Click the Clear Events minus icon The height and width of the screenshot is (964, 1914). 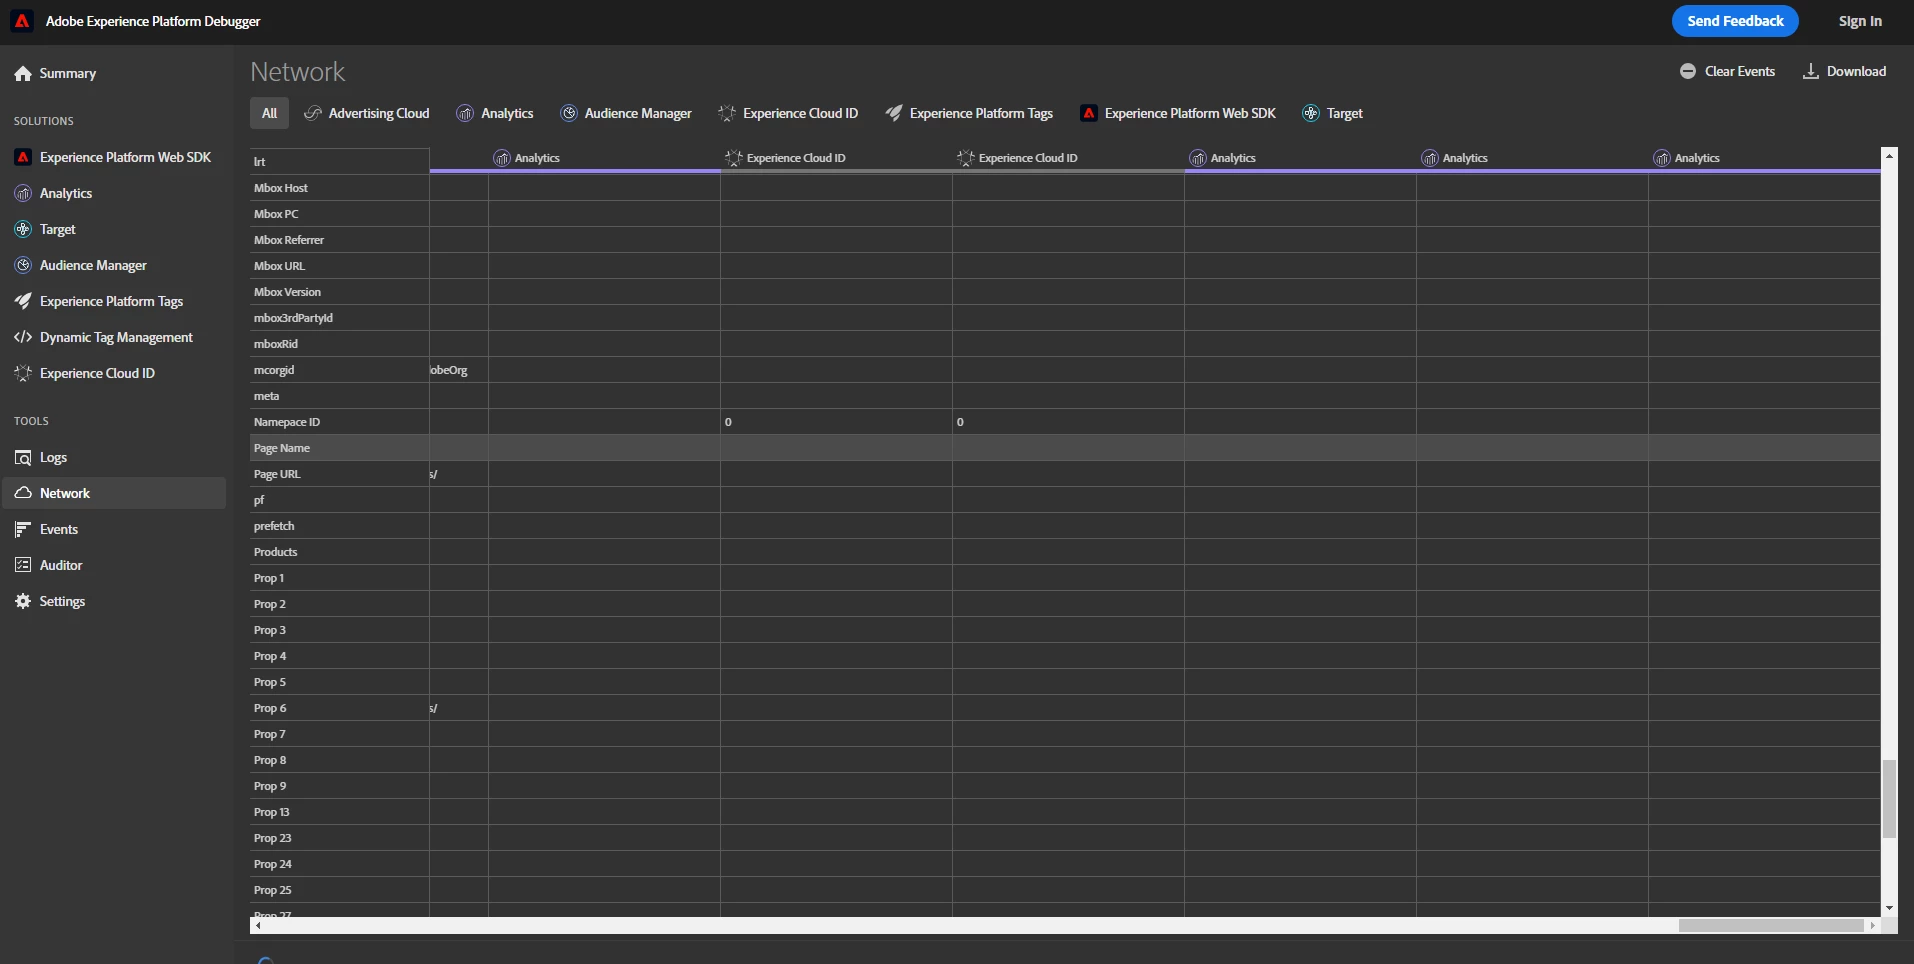coord(1688,72)
